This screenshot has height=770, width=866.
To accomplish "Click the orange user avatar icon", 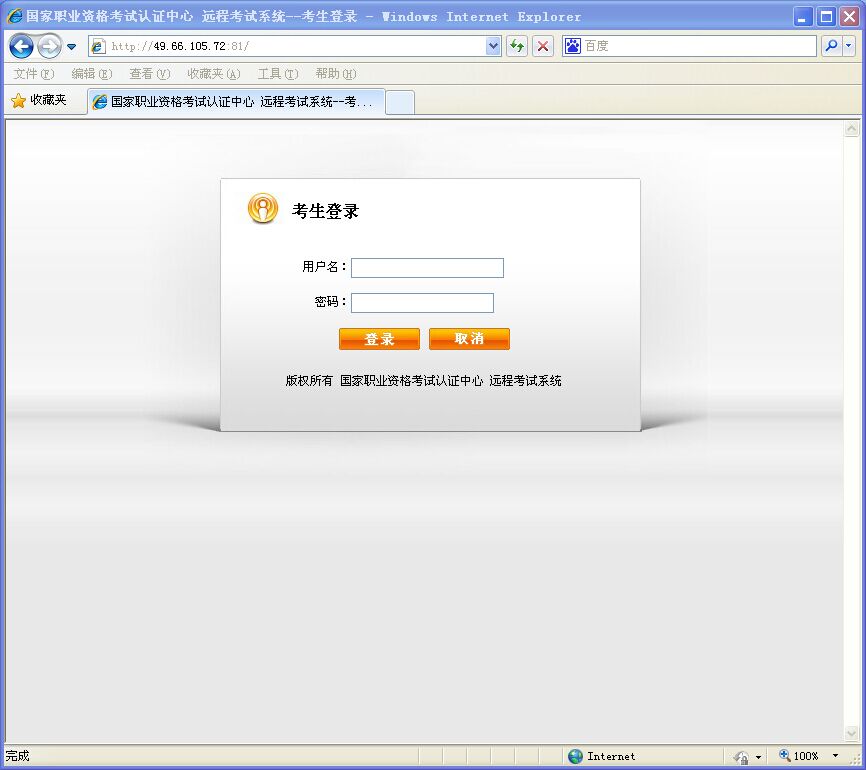I will [263, 208].
